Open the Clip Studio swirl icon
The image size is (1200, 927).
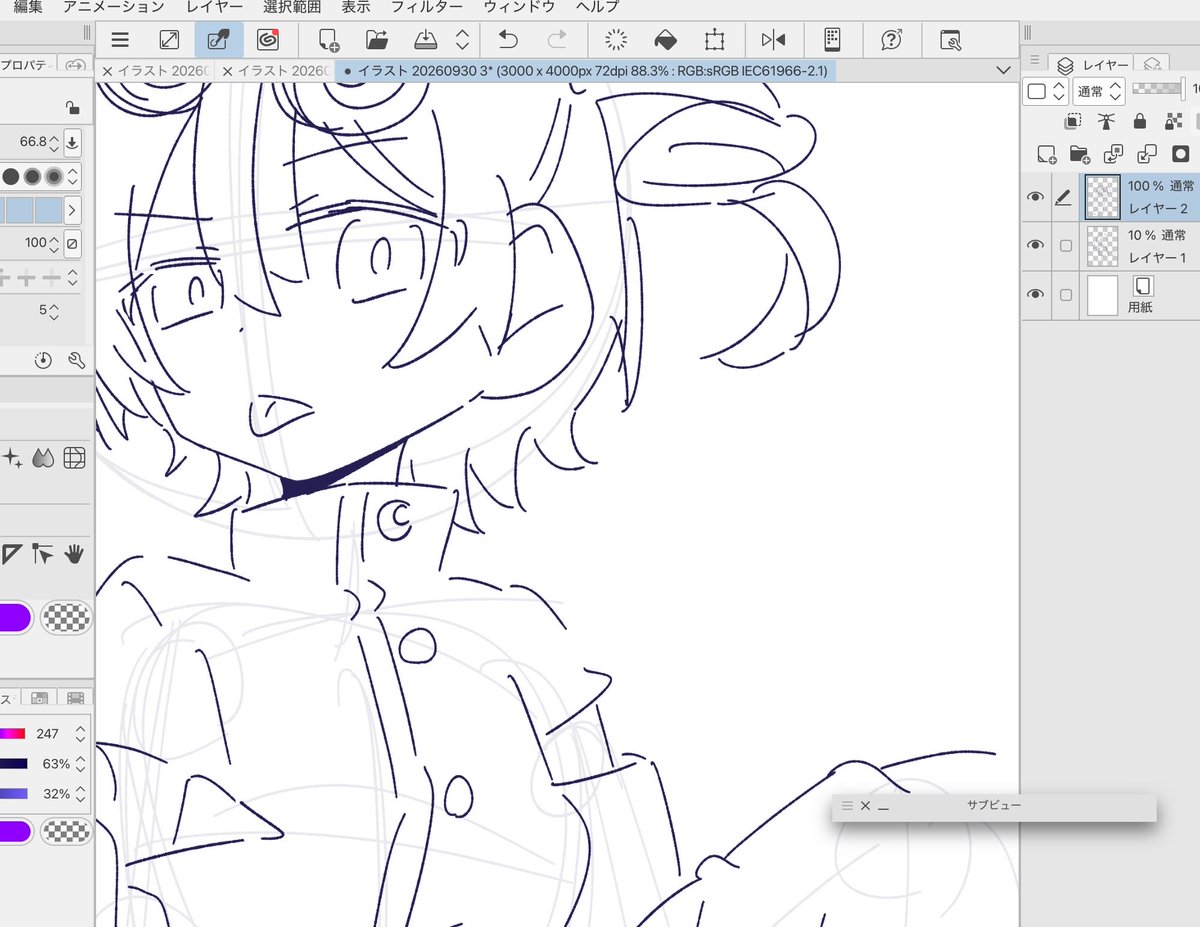(x=267, y=40)
